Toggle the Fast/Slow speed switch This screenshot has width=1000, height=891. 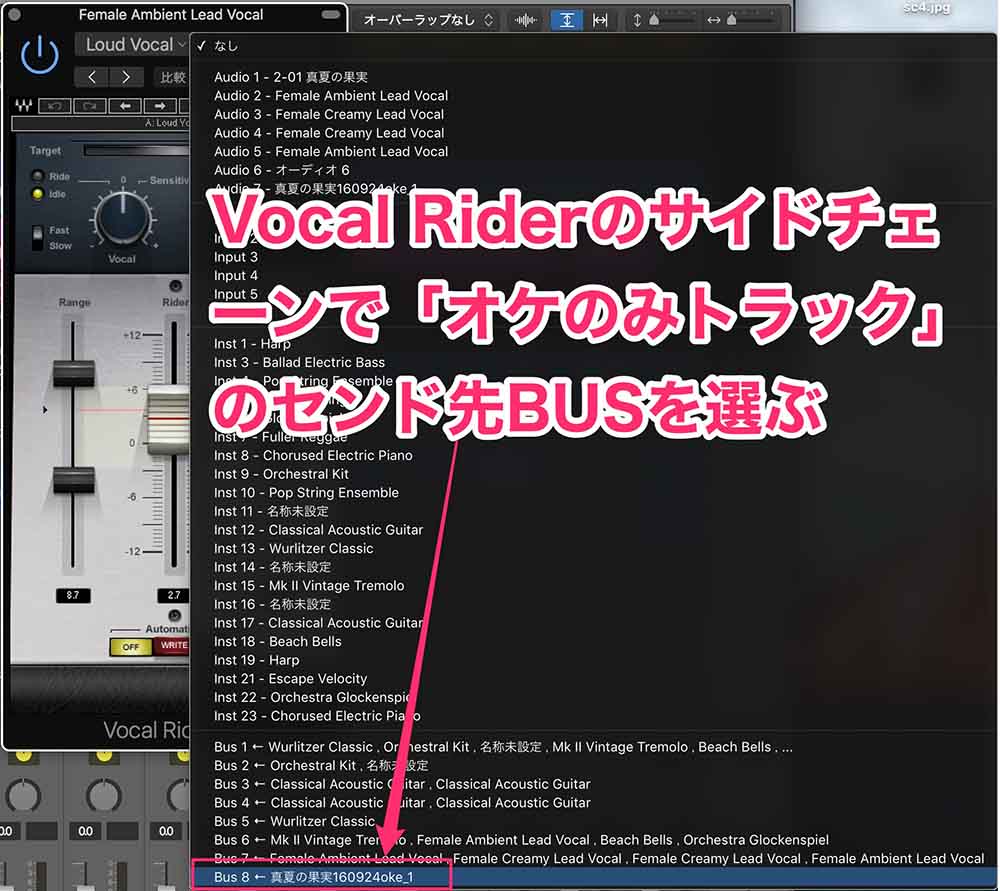click(38, 237)
